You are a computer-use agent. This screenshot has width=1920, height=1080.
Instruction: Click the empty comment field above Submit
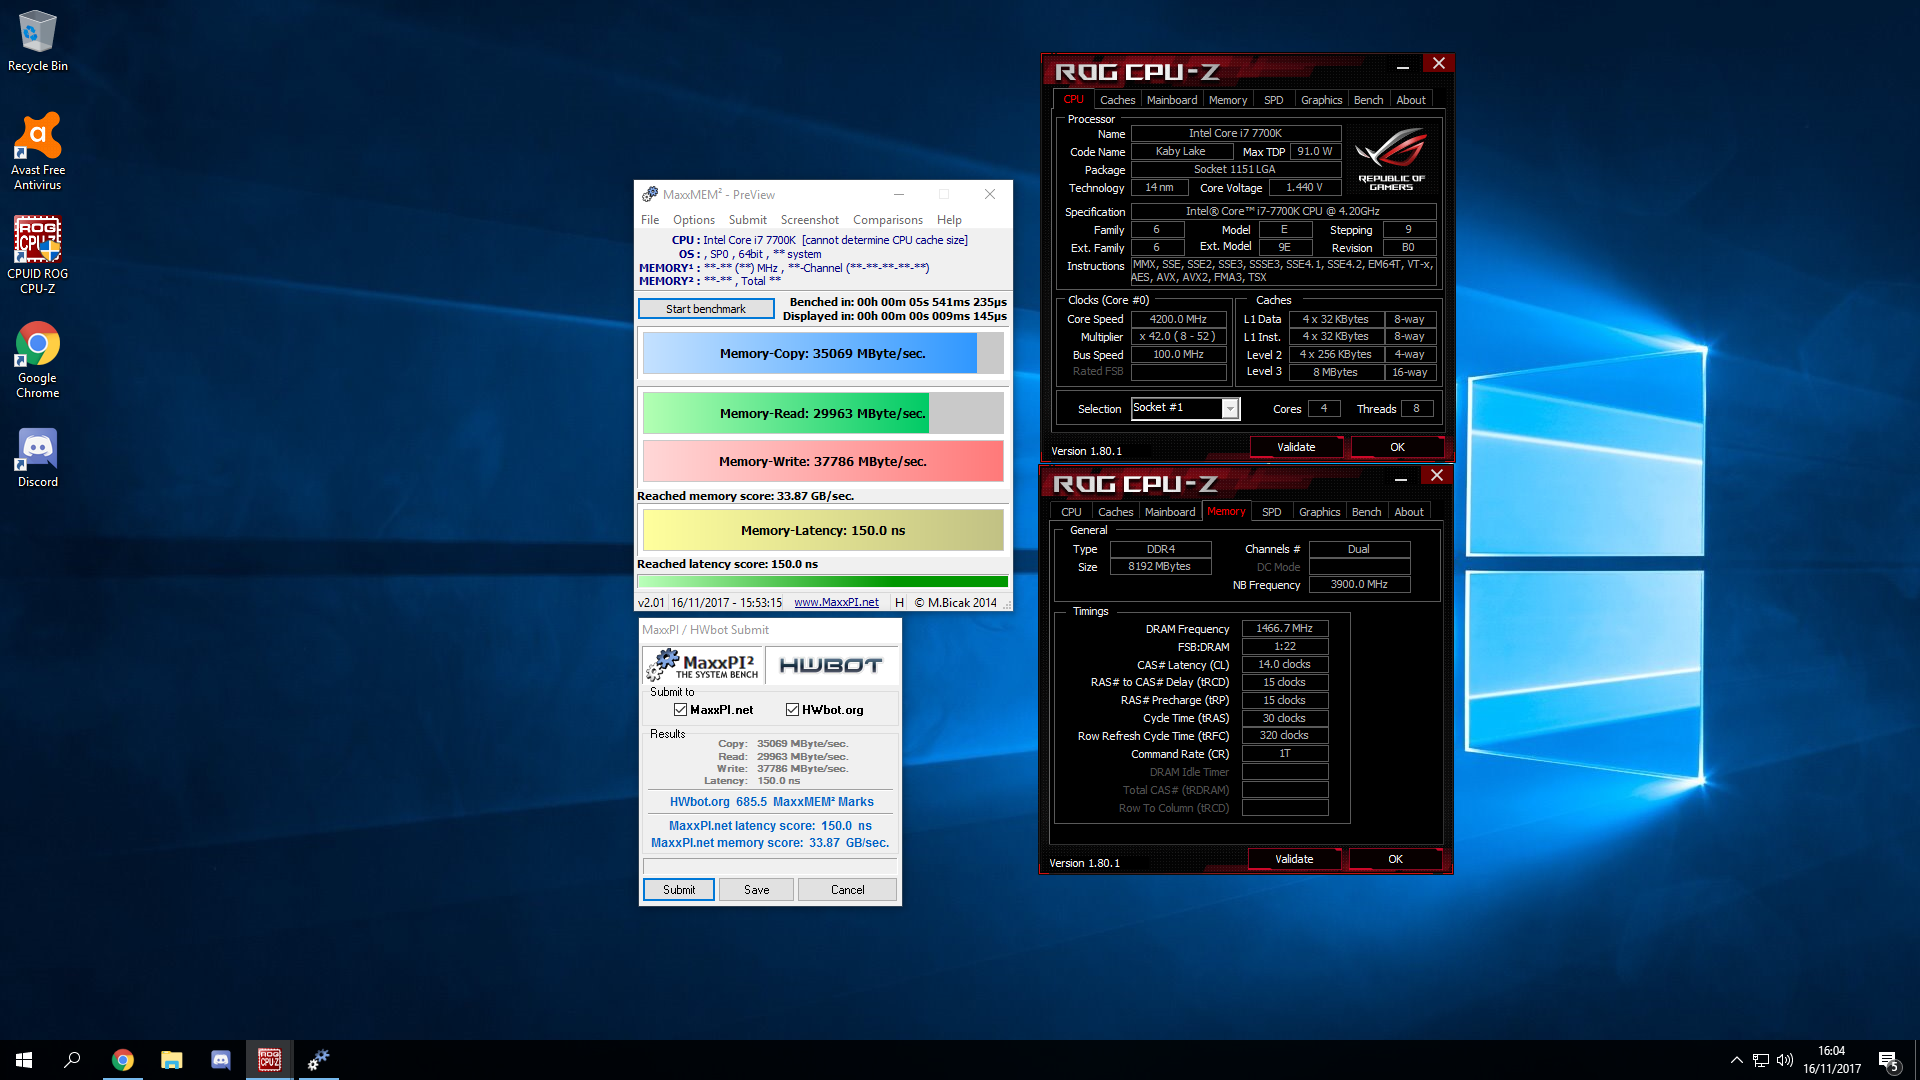tap(770, 866)
